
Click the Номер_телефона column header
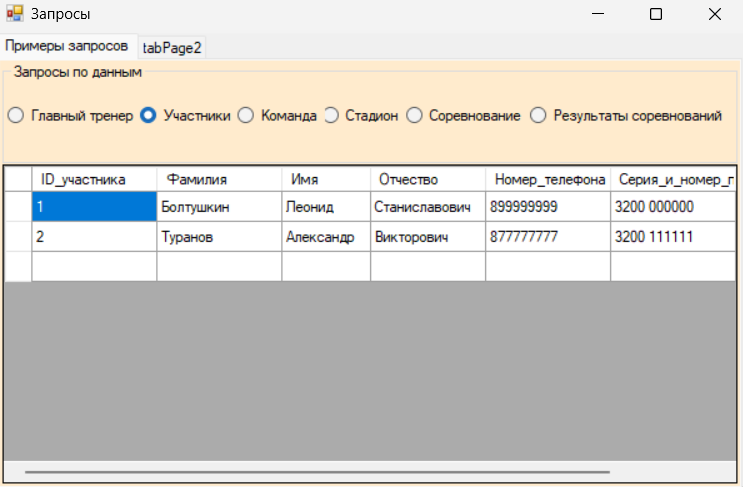[x=548, y=179]
